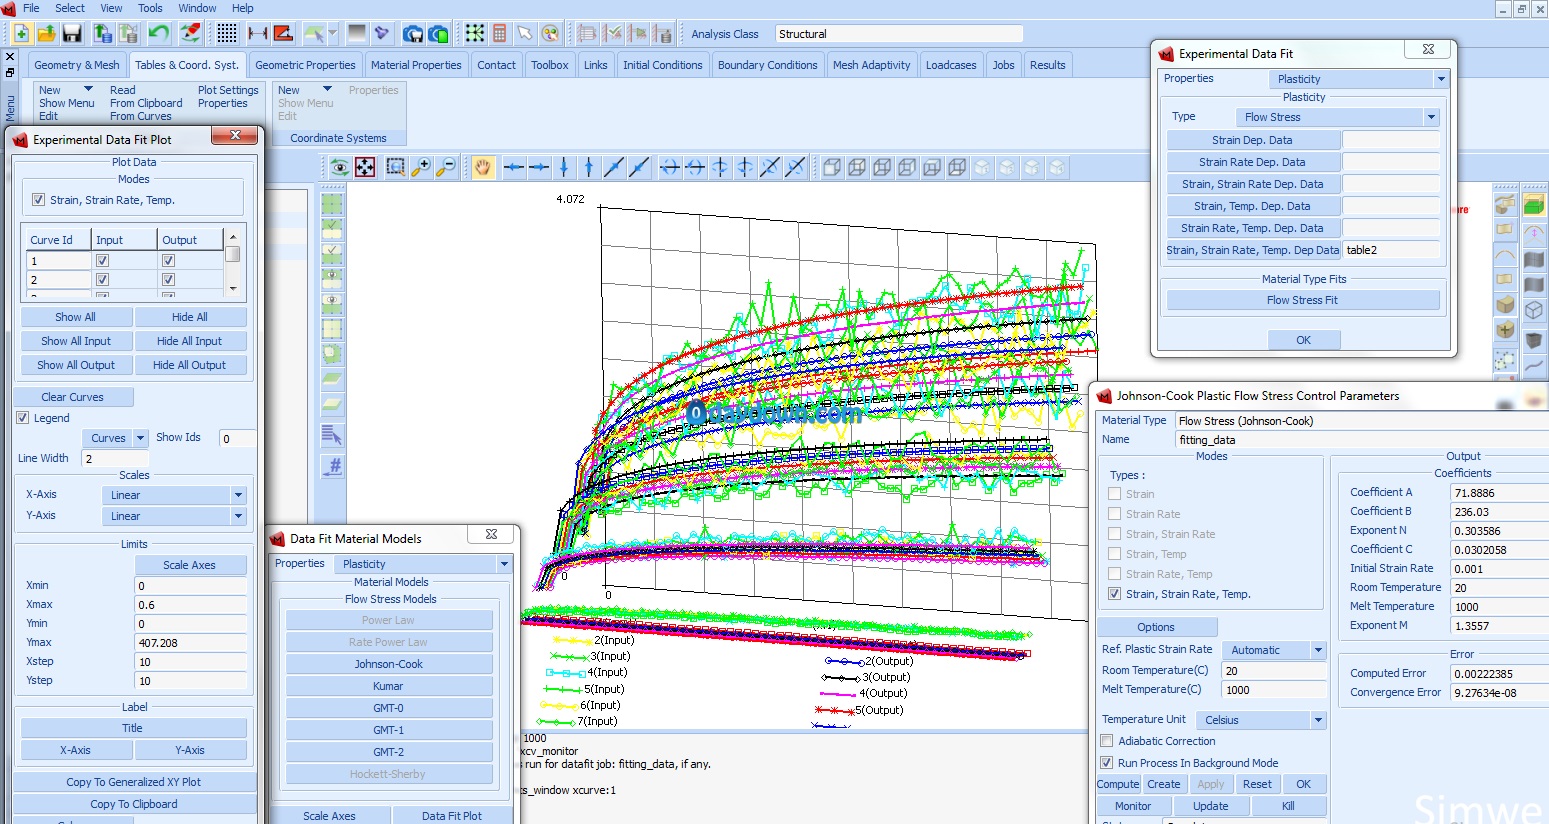This screenshot has height=824, width=1549.
Task: Open the Geometry & Mesh tab
Action: pyautogui.click(x=76, y=65)
